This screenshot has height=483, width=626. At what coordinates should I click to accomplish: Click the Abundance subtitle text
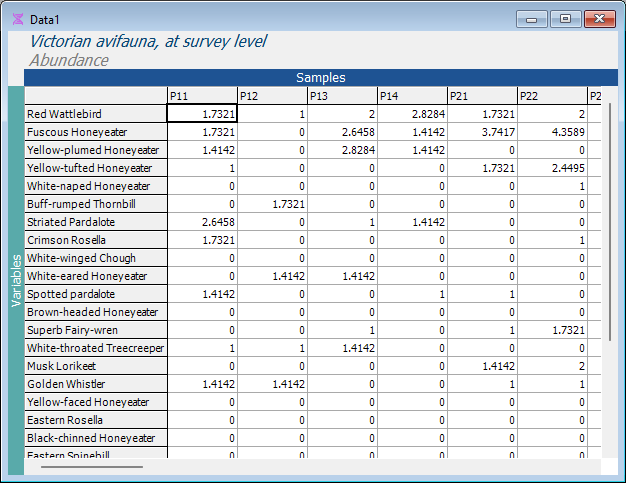coord(69,60)
